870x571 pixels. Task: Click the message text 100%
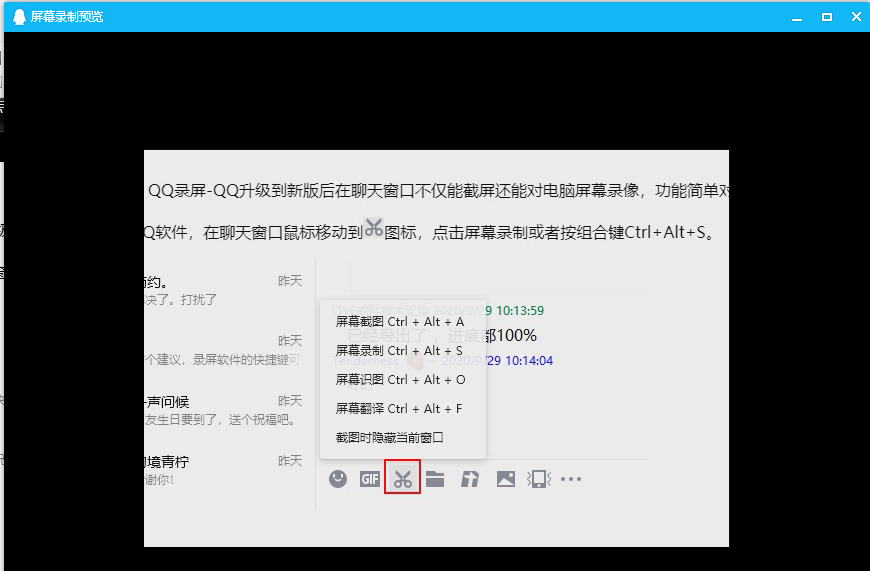516,336
